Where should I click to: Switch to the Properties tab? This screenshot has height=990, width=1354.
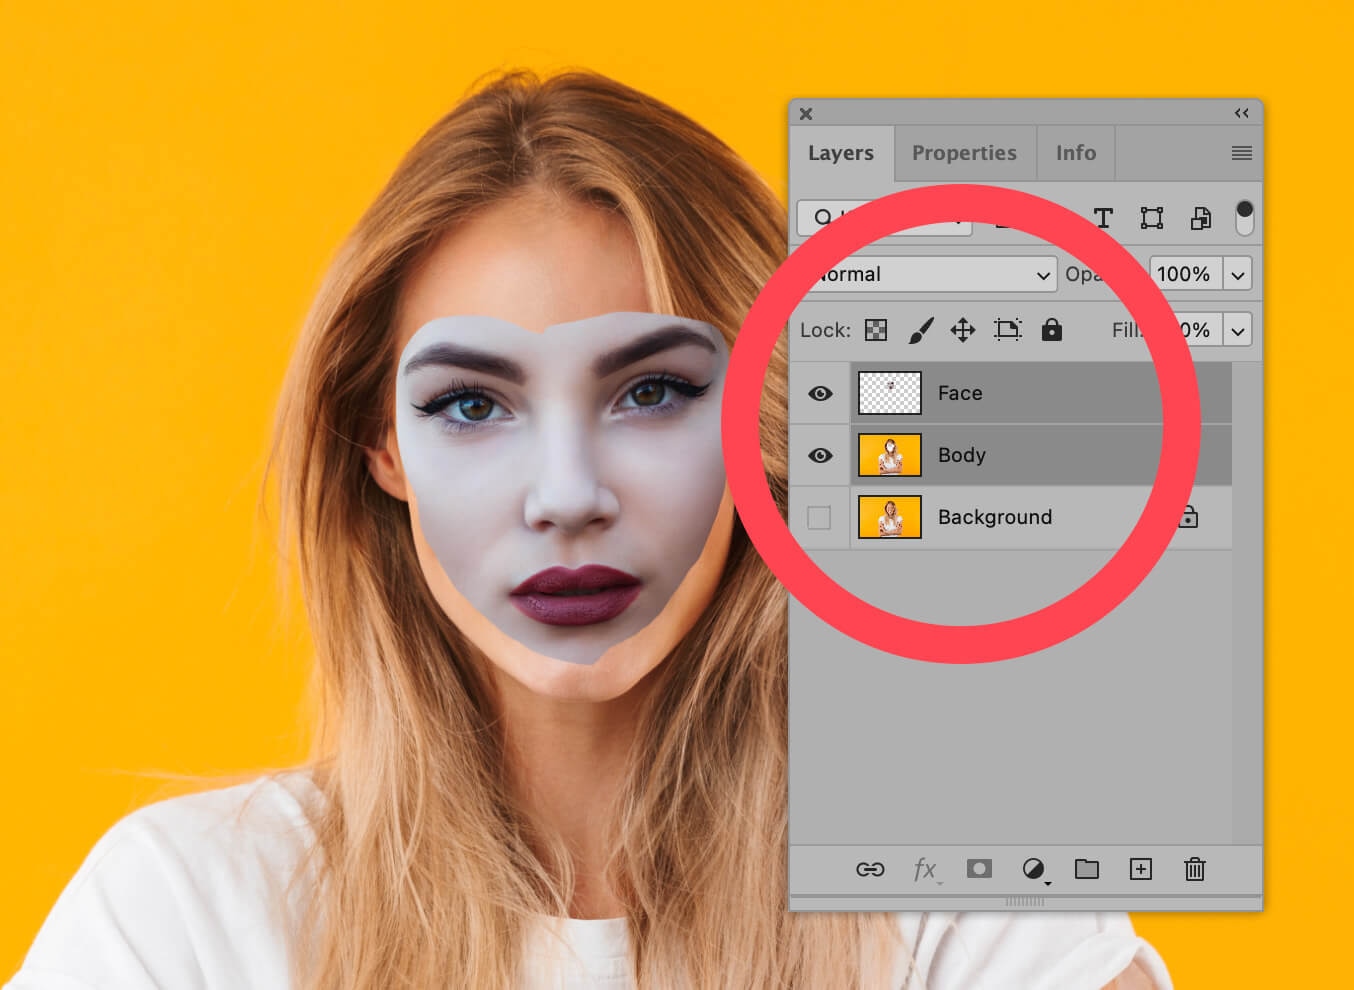coord(964,153)
